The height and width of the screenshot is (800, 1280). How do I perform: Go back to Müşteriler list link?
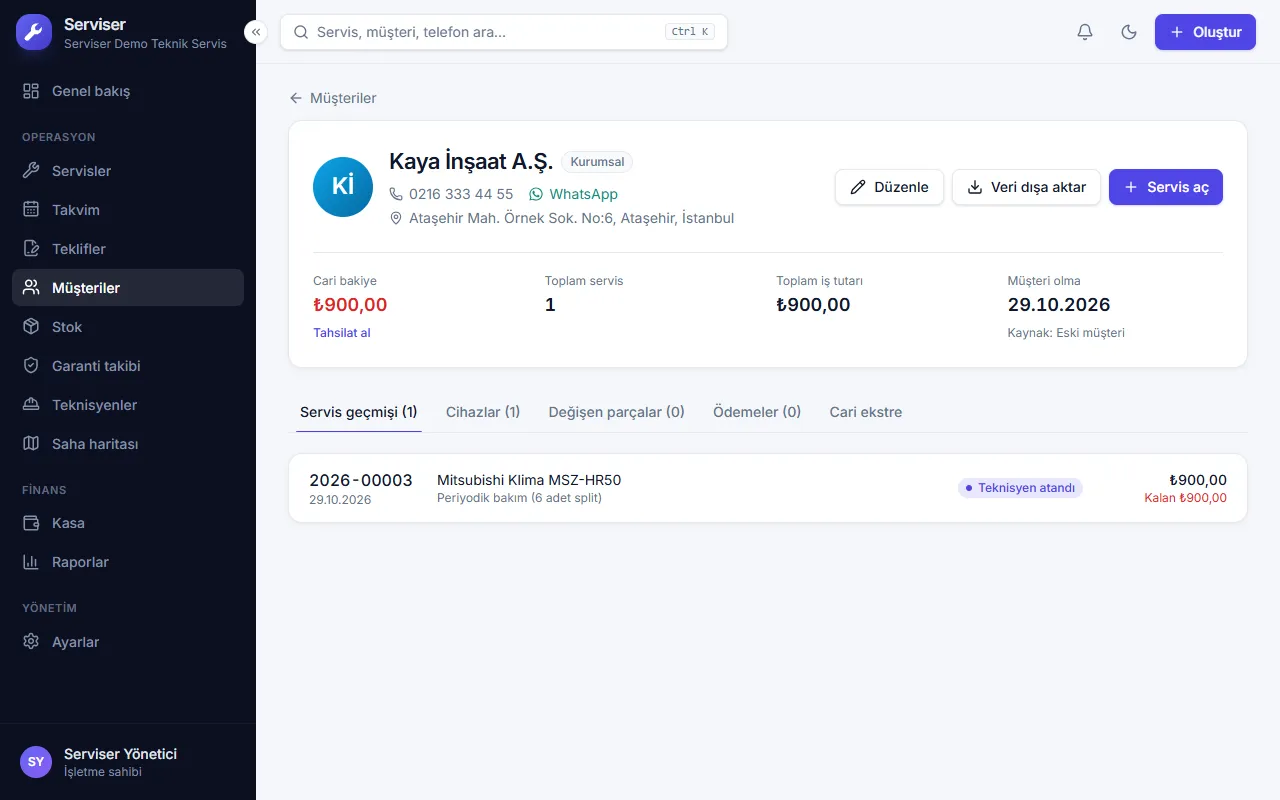[x=333, y=98]
